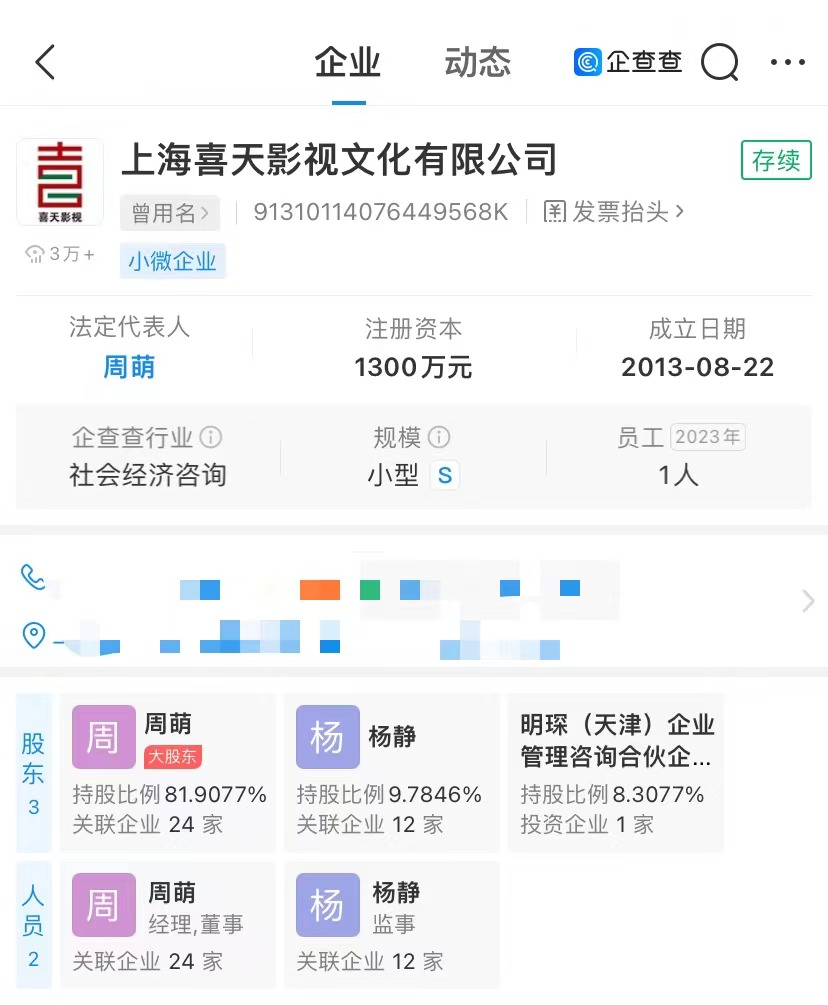The height and width of the screenshot is (1005, 828).
Task: Tap the S scale badge
Action: click(445, 476)
